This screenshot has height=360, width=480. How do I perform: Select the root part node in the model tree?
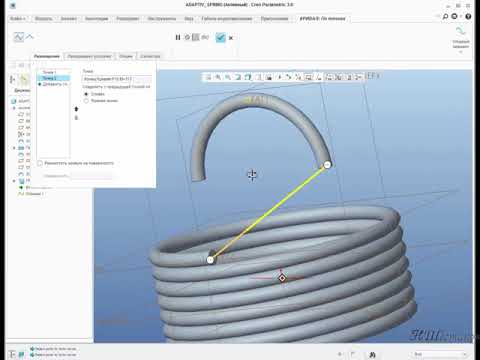pyautogui.click(x=20, y=101)
